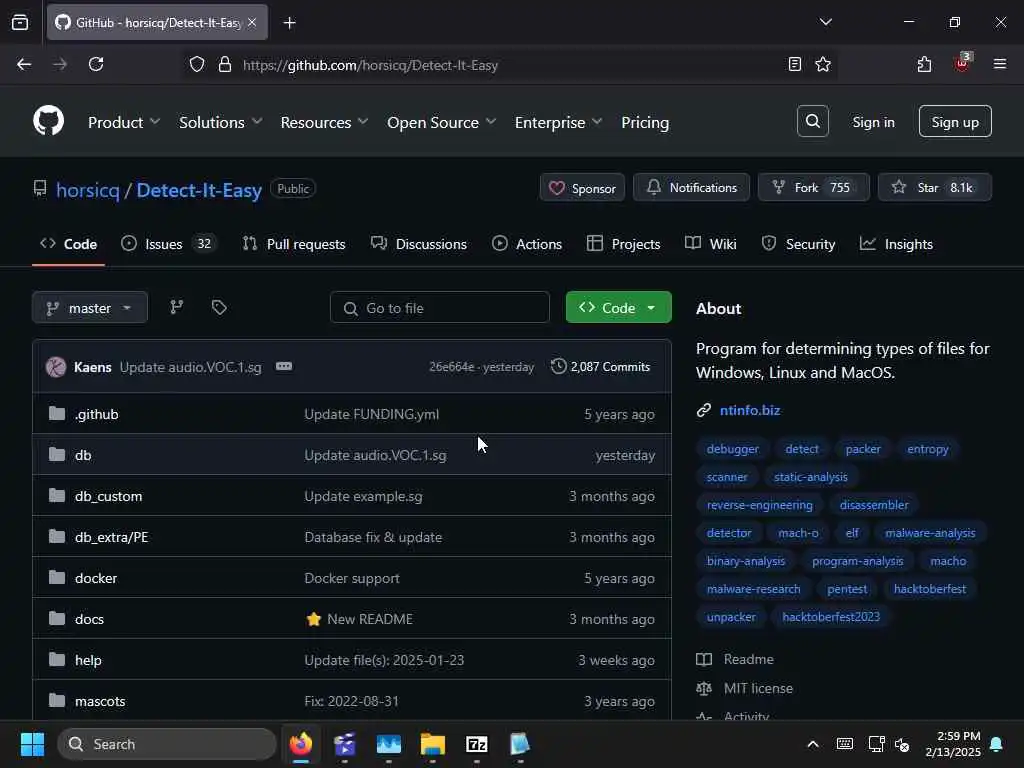Switch to the Actions tab
1024x768 pixels.
coord(527,244)
